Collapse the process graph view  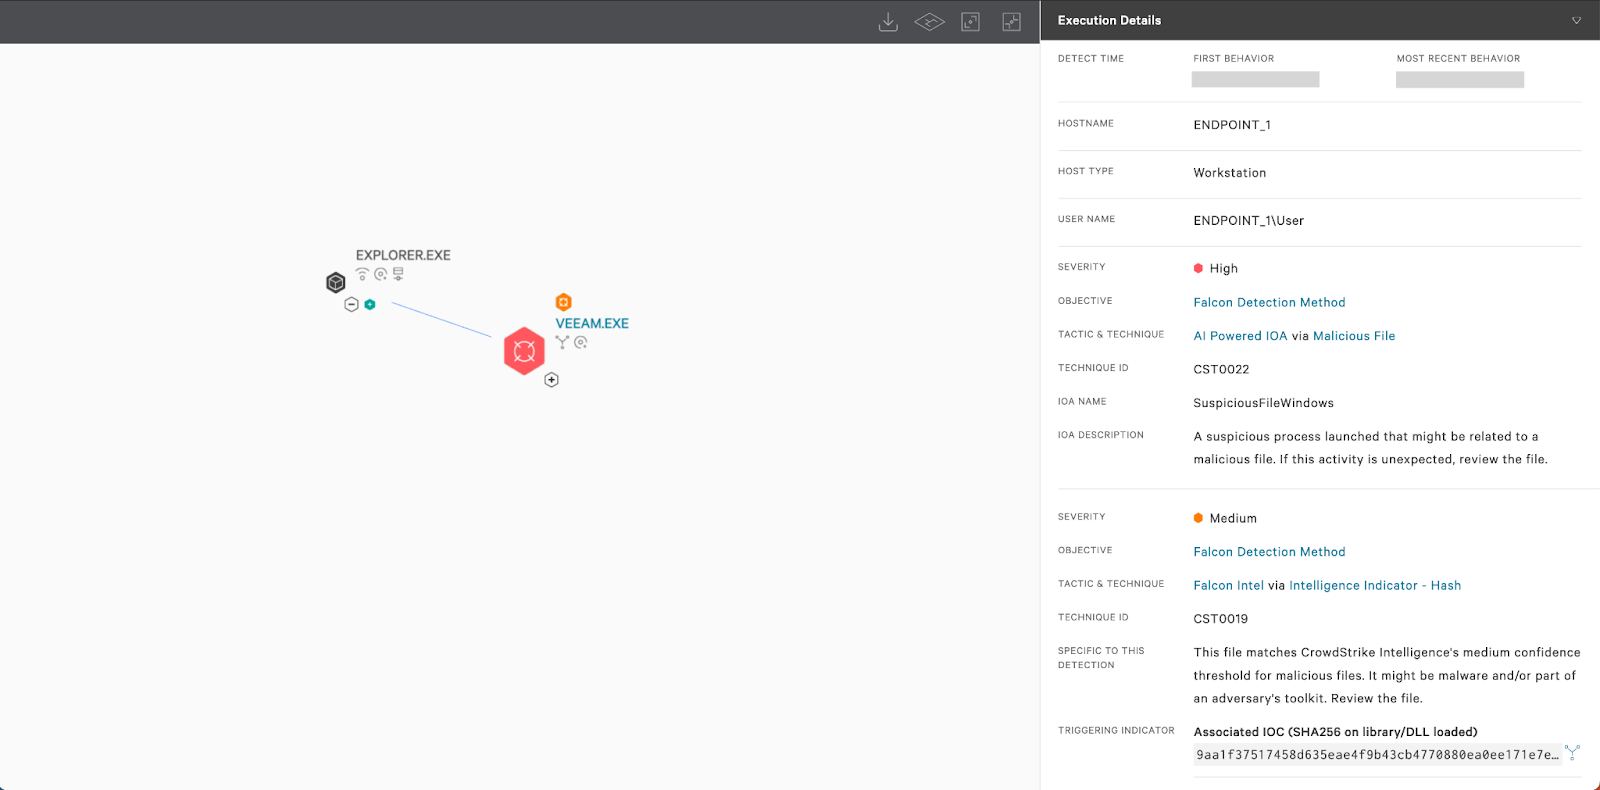[1012, 22]
